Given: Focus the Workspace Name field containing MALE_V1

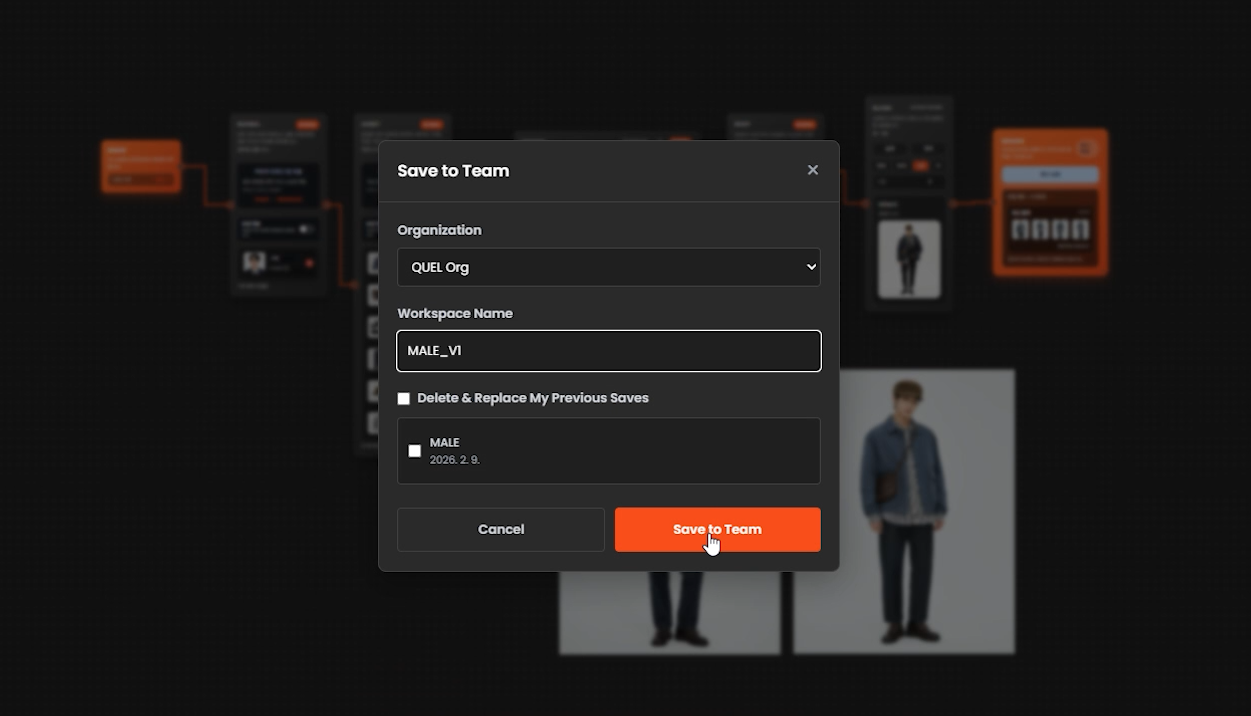Looking at the screenshot, I should pos(609,351).
